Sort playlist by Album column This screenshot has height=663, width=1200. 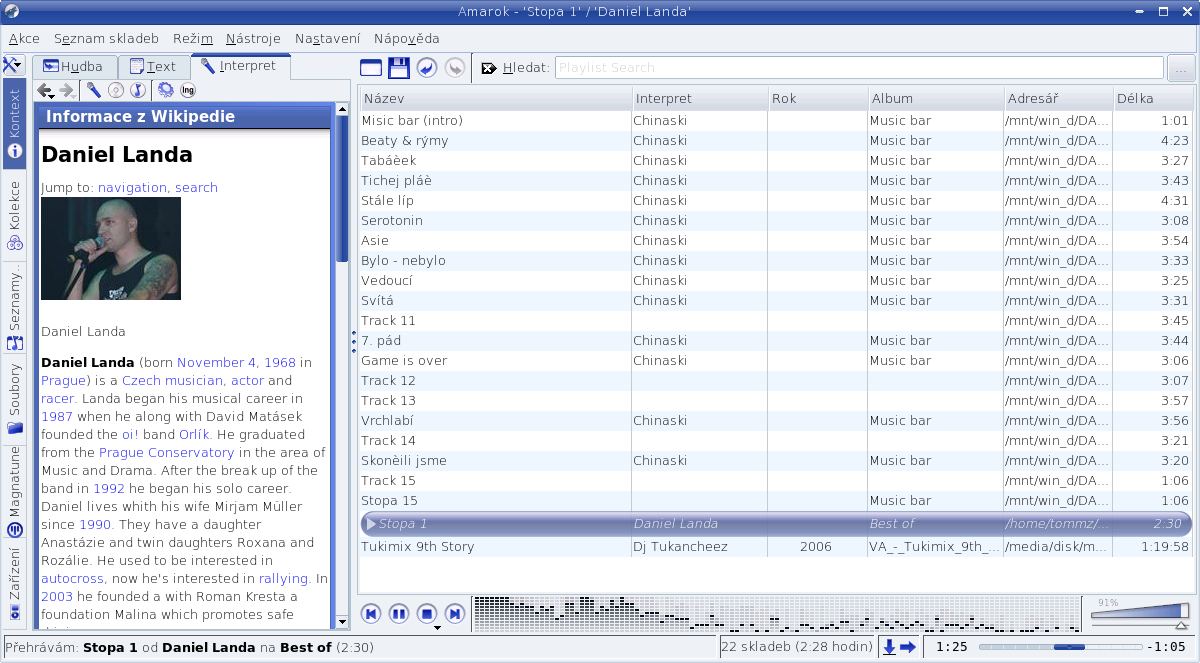click(935, 99)
